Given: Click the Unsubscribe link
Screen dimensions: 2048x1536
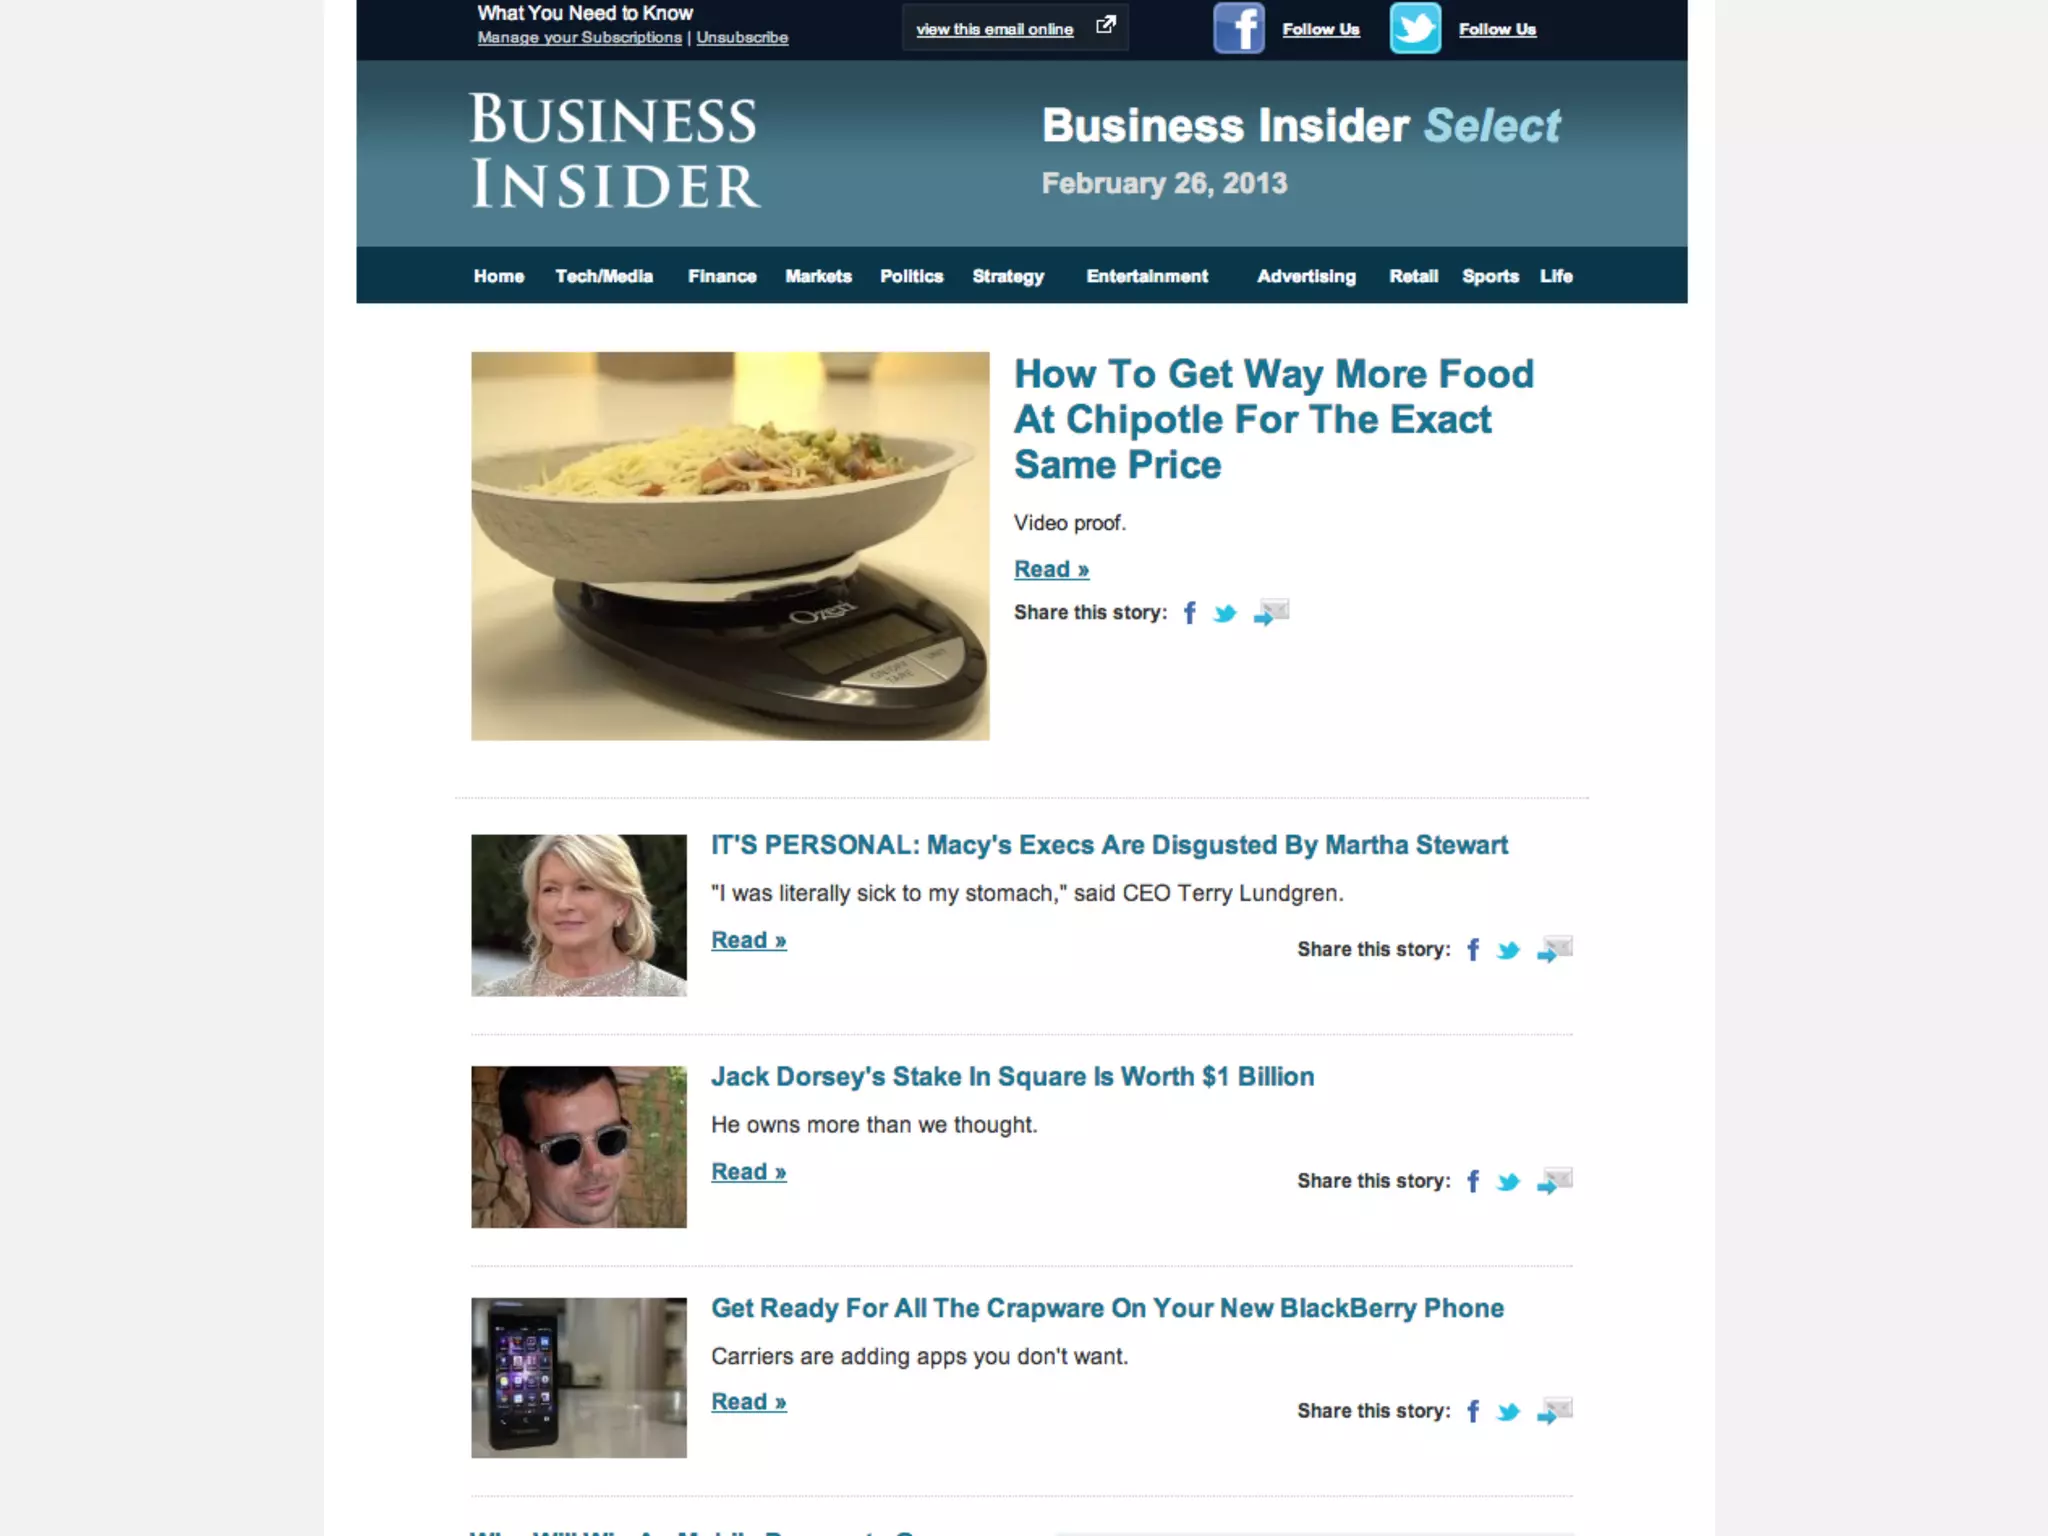Looking at the screenshot, I should [742, 38].
